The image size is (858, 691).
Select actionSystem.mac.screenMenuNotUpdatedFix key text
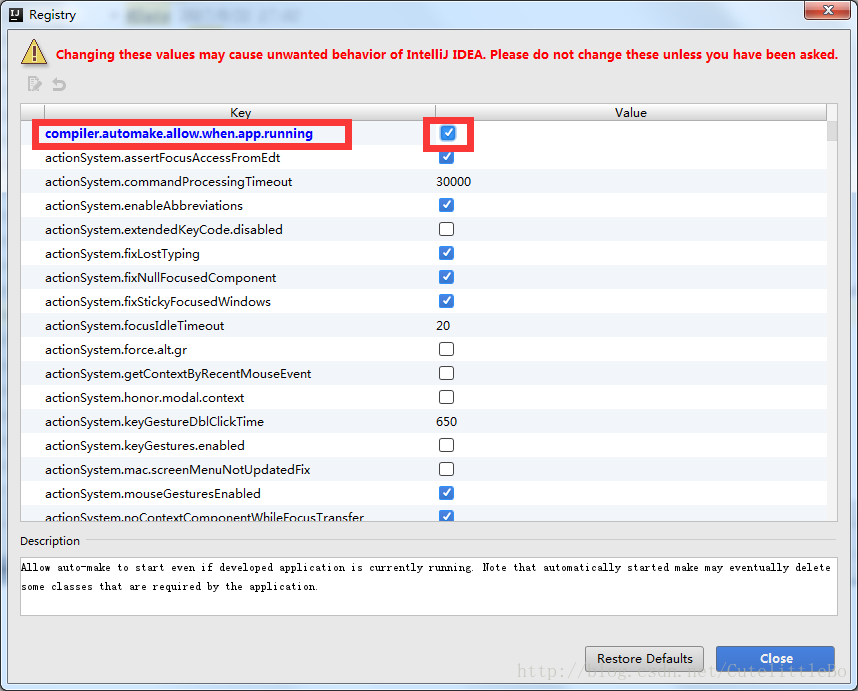177,470
